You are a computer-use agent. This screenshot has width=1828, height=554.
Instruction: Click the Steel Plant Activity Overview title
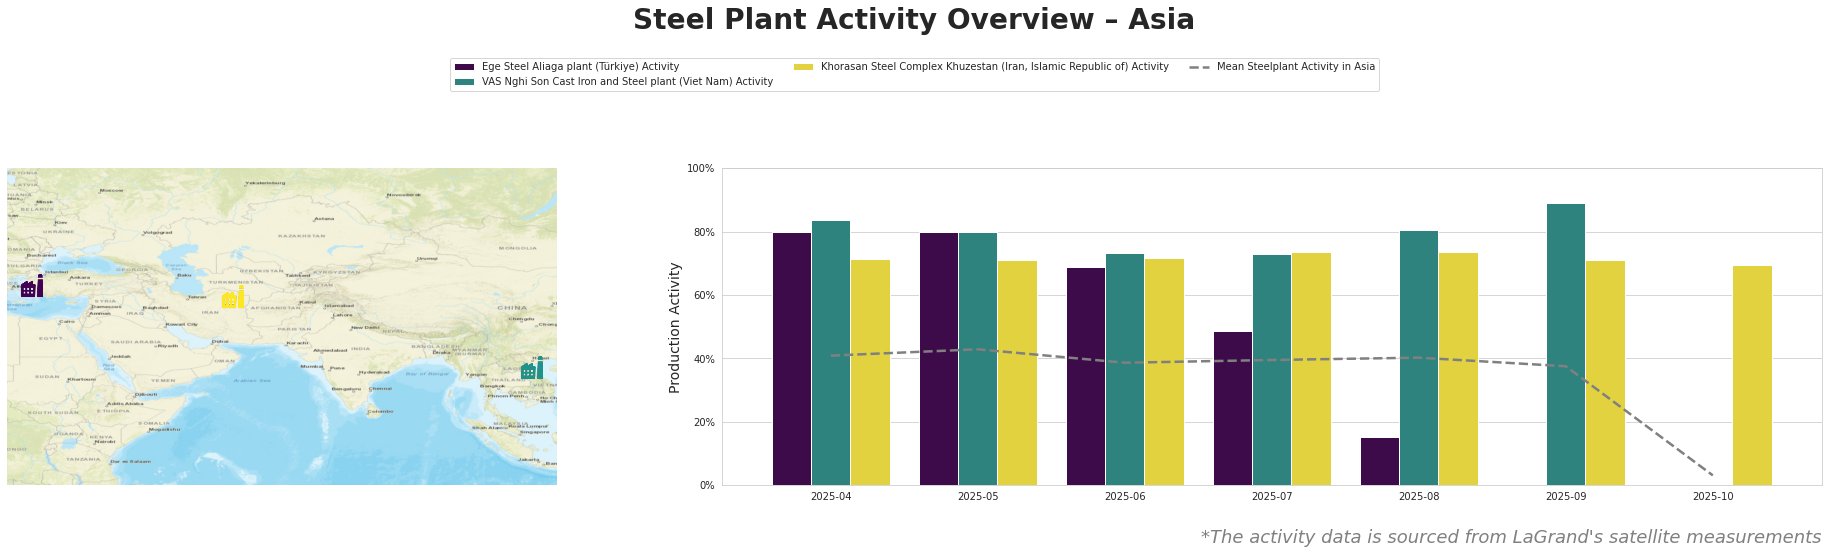(x=913, y=20)
